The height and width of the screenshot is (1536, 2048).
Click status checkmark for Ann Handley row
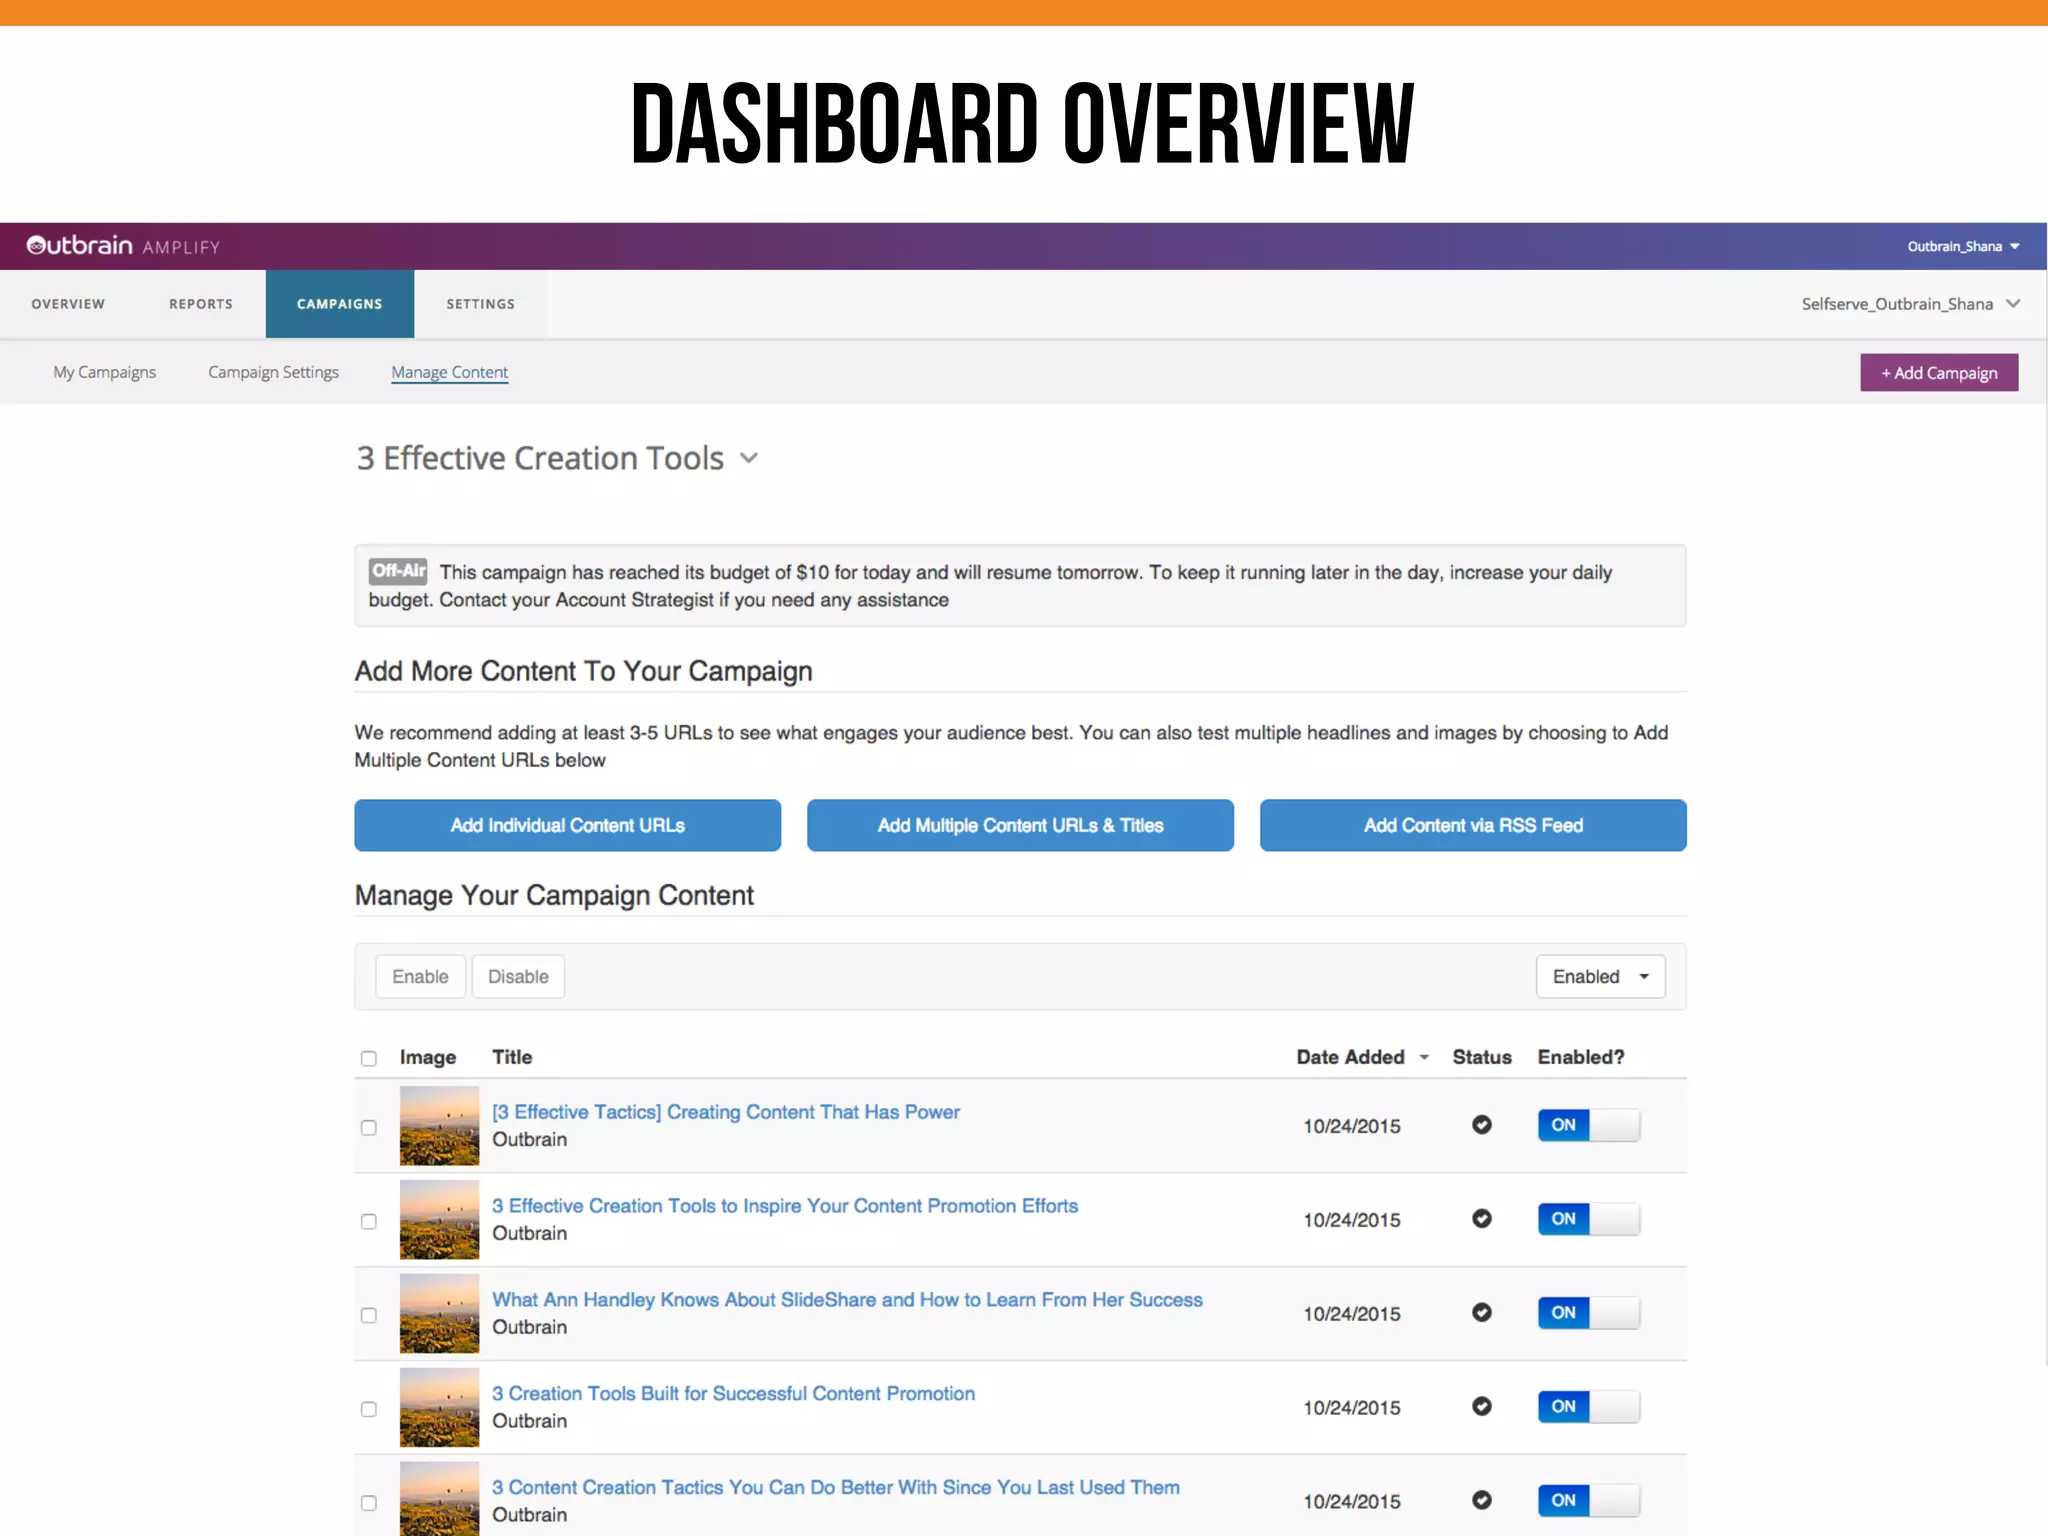coord(1482,1313)
